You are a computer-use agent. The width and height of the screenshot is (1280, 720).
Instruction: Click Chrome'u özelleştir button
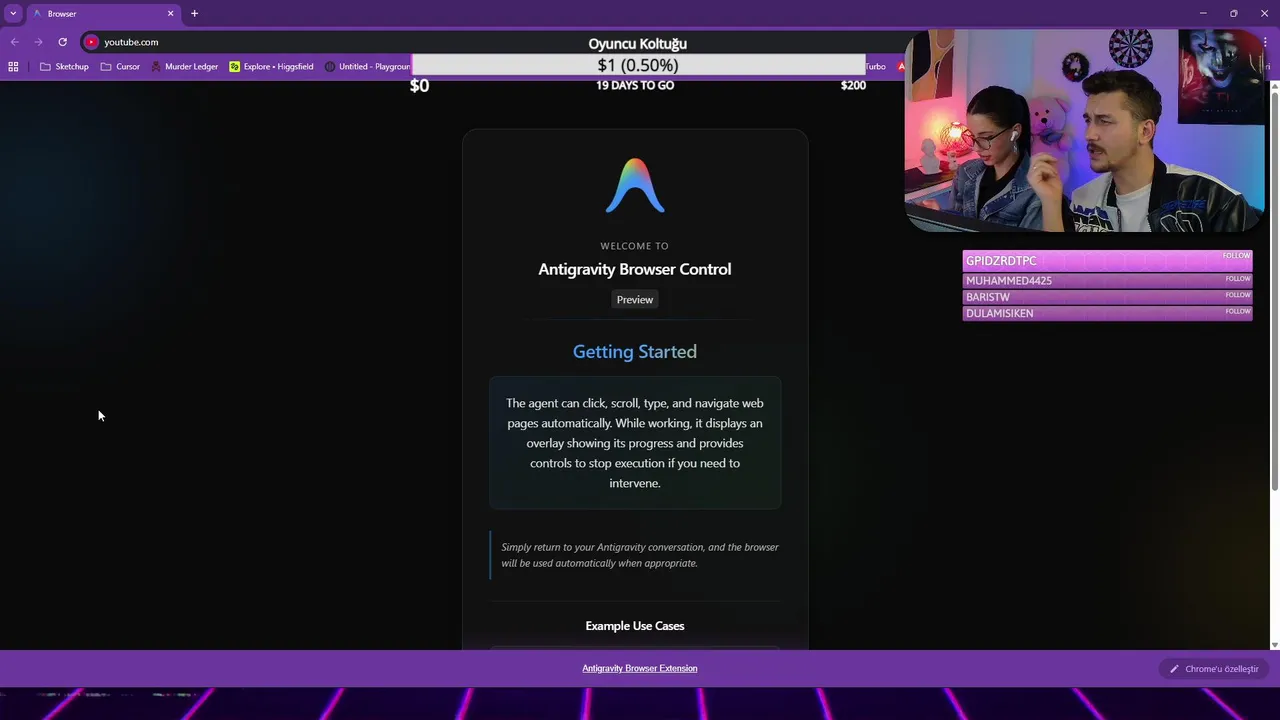tap(1214, 669)
